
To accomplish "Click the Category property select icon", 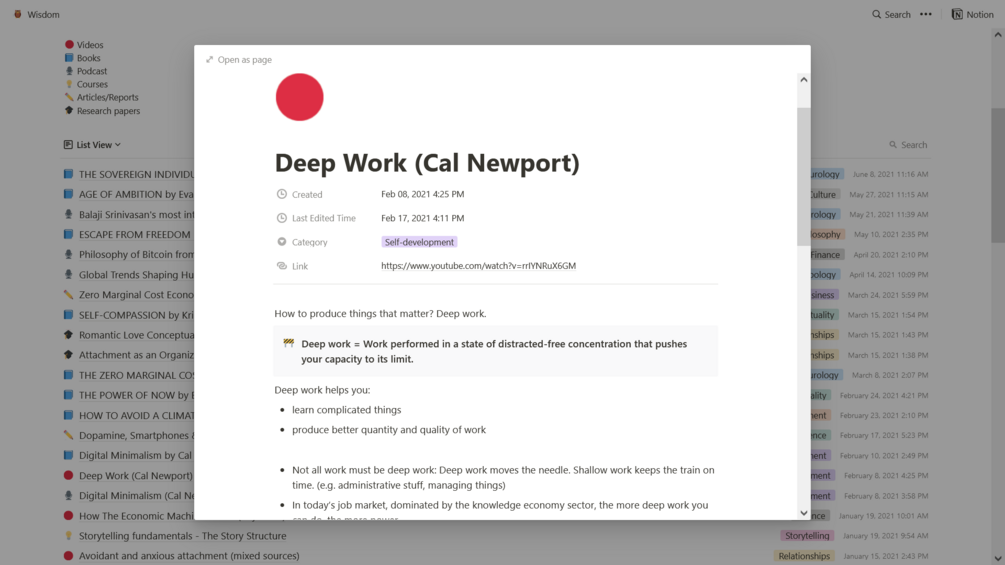I will click(281, 242).
